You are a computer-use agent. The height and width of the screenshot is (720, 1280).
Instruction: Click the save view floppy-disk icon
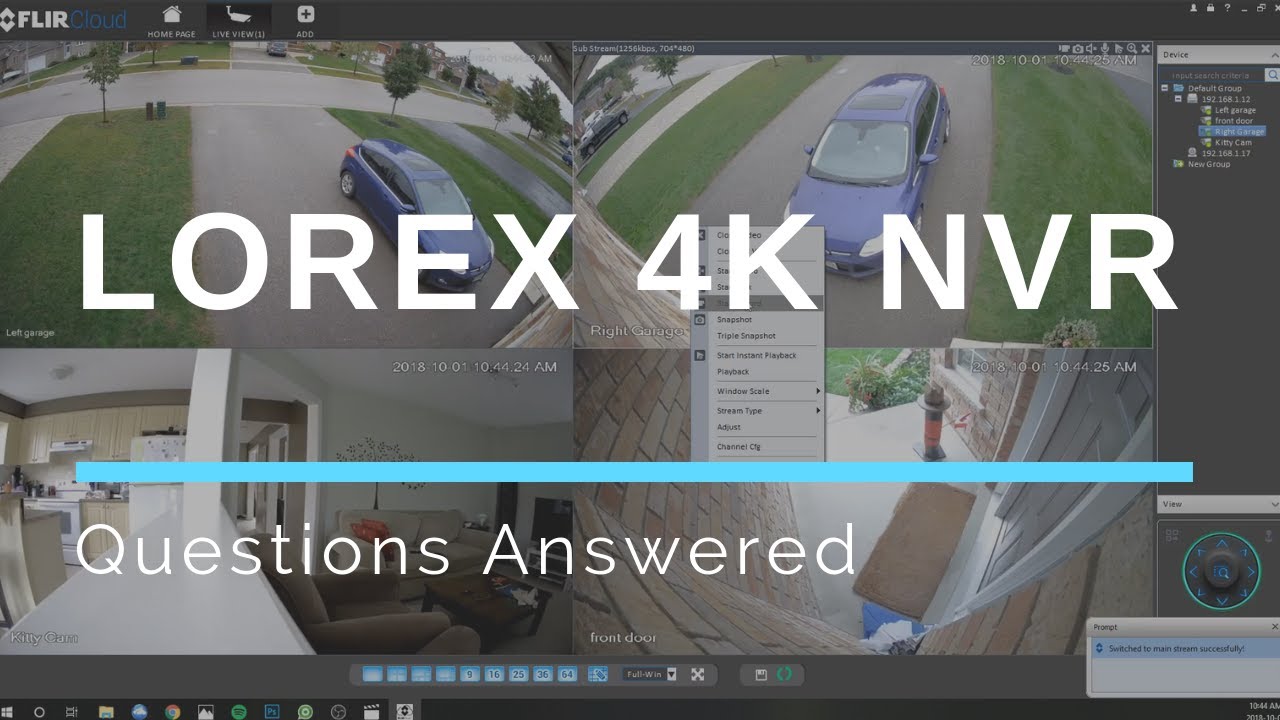pyautogui.click(x=761, y=674)
